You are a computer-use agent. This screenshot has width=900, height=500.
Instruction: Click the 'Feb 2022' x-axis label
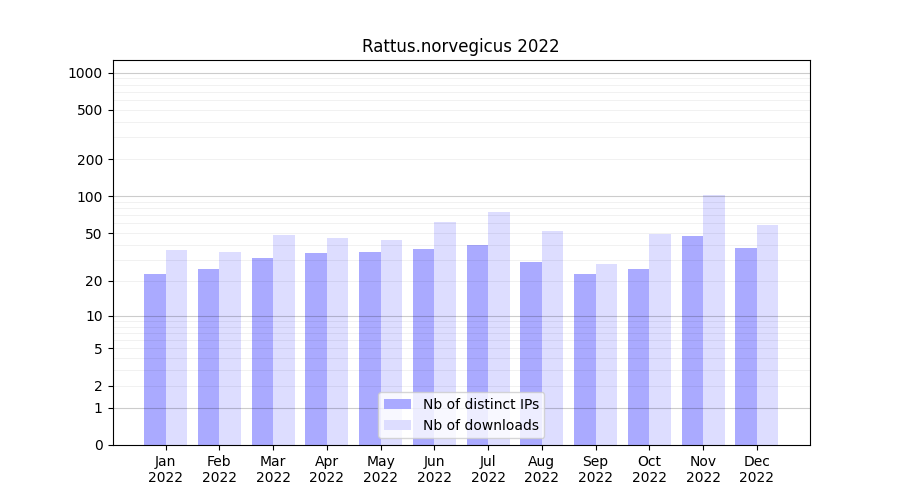click(x=219, y=469)
